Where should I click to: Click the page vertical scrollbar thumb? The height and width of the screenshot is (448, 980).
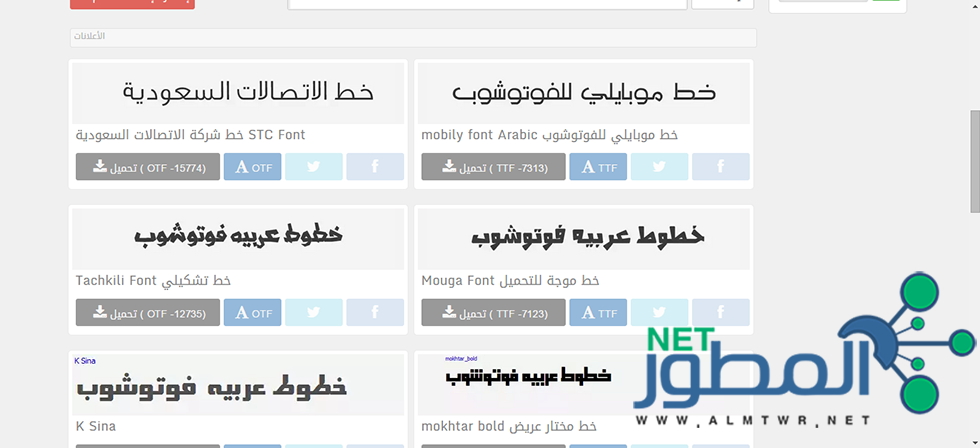click(x=974, y=161)
